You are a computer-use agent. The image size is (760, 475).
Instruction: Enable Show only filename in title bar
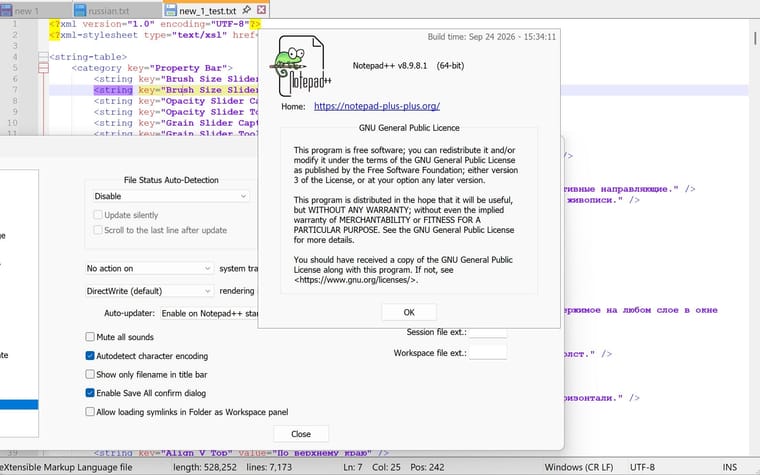(90, 374)
